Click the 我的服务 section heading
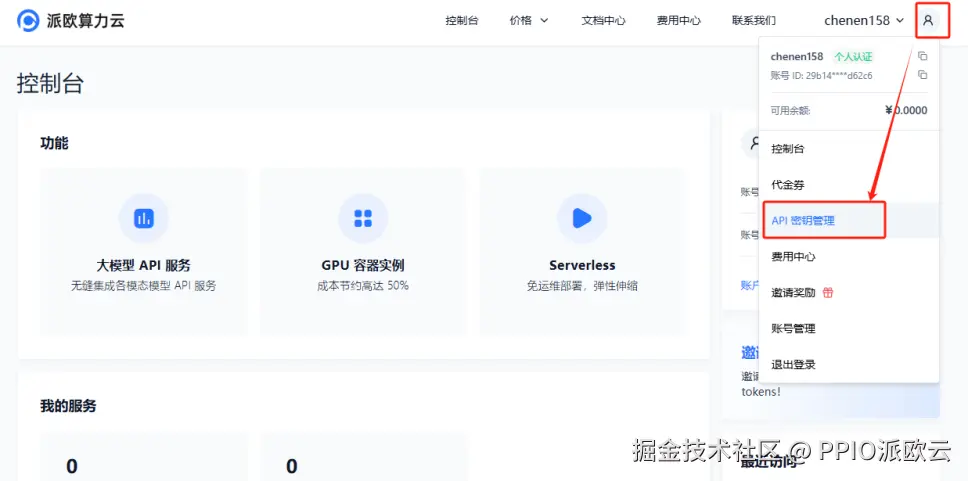Image resolution: width=968 pixels, height=481 pixels. (69, 406)
